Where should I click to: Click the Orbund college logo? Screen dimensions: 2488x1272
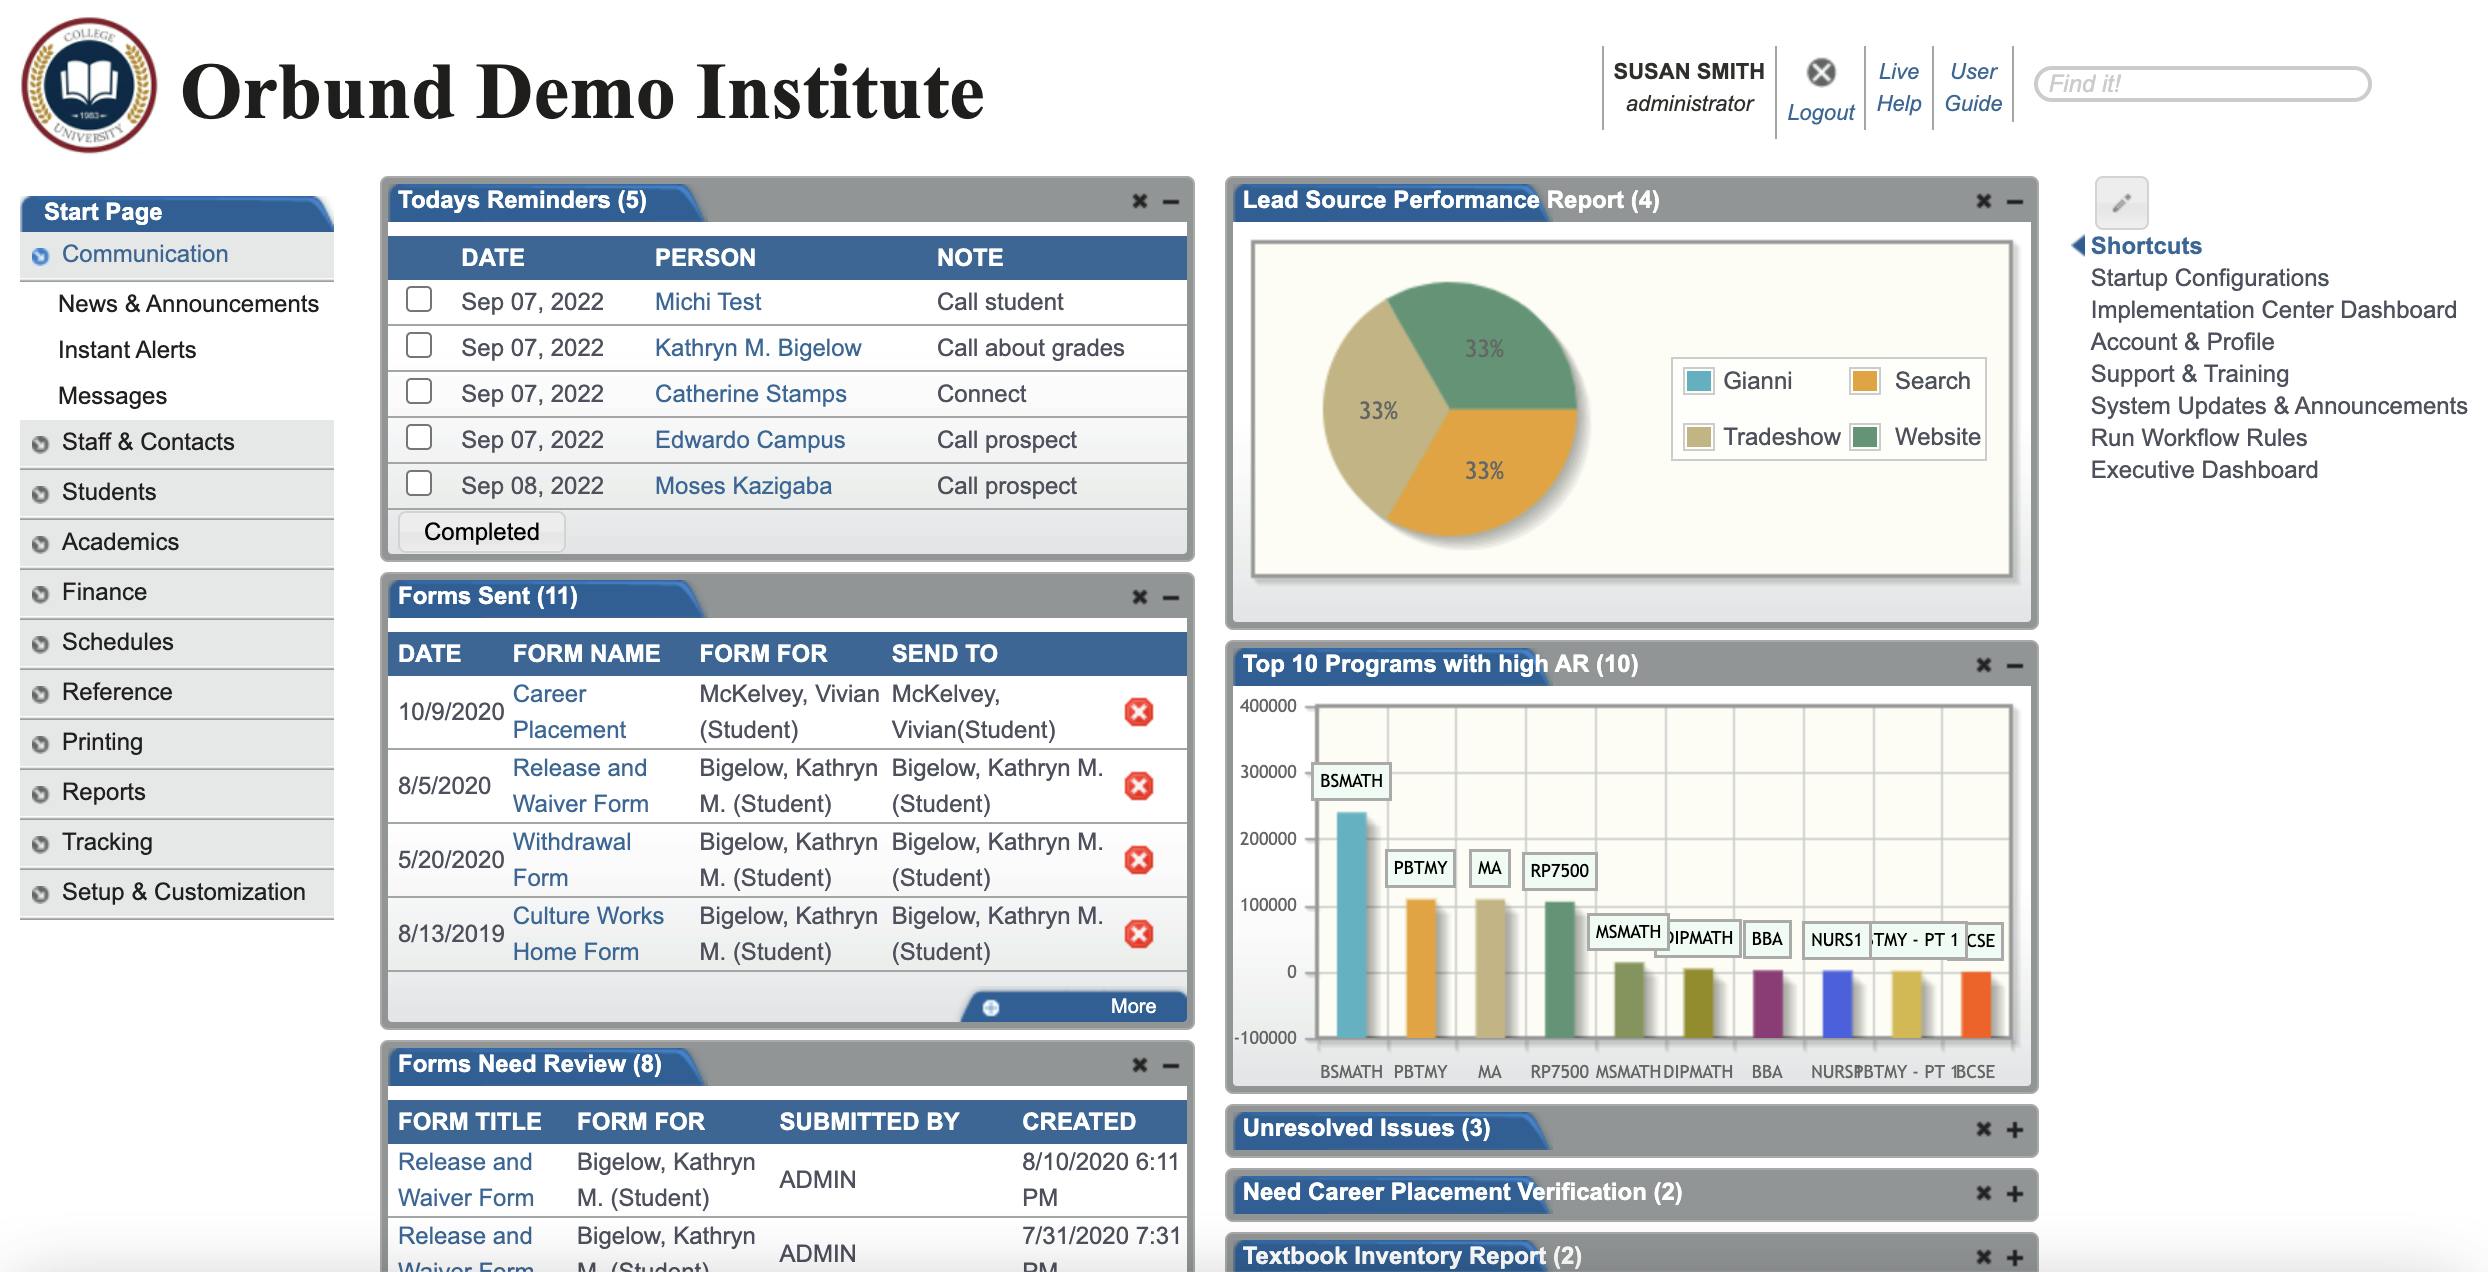click(x=89, y=86)
